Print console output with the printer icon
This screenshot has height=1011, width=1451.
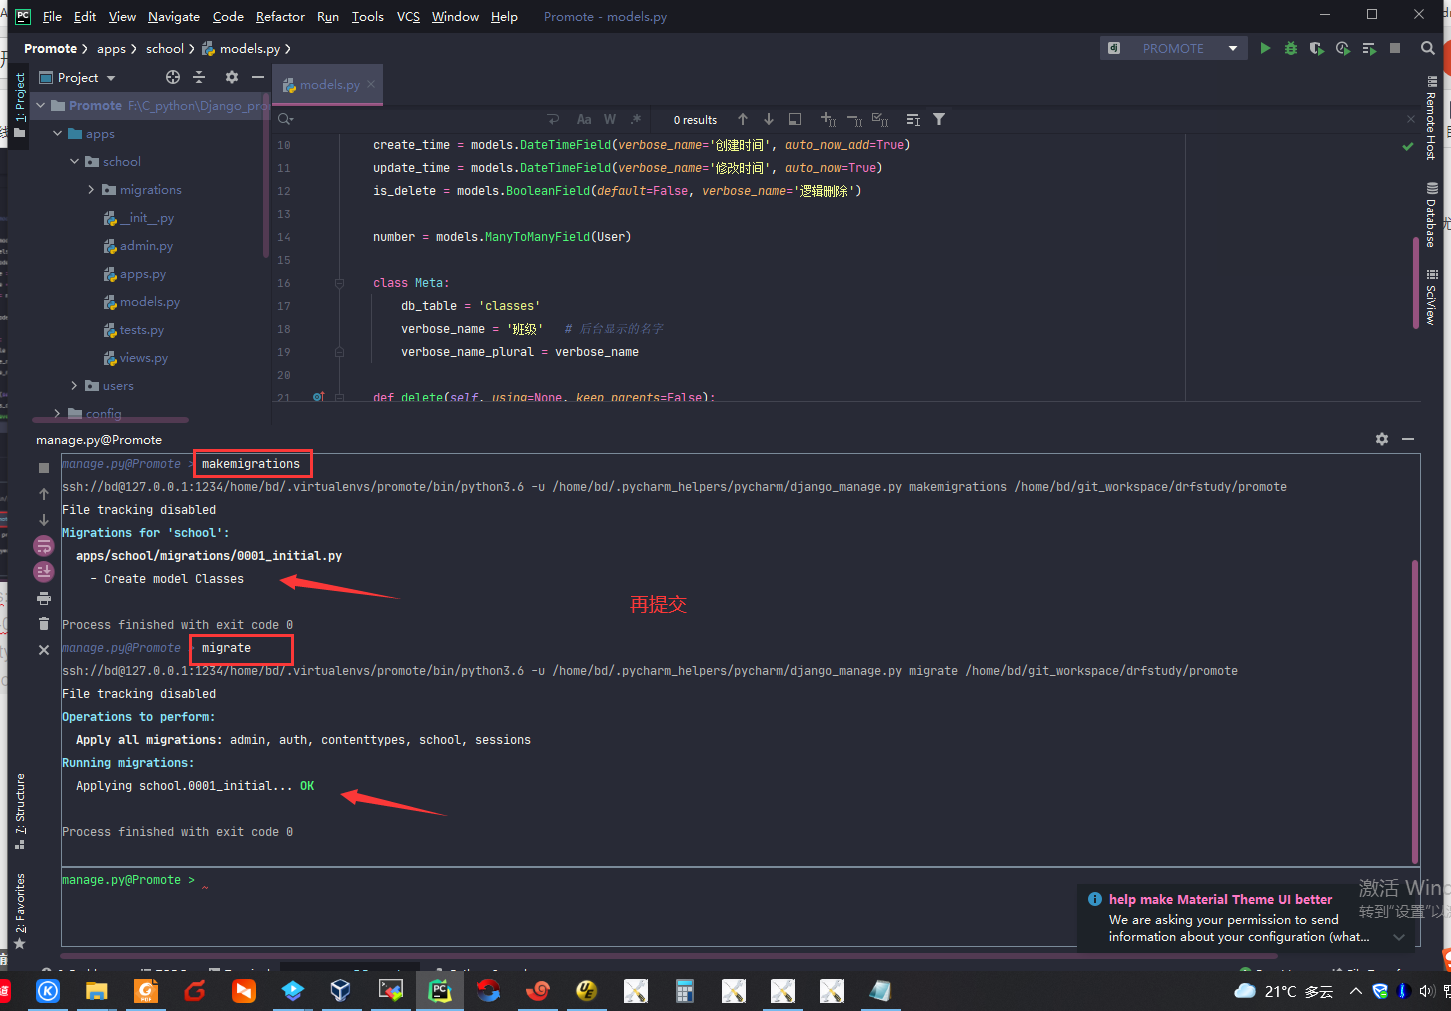(x=44, y=598)
